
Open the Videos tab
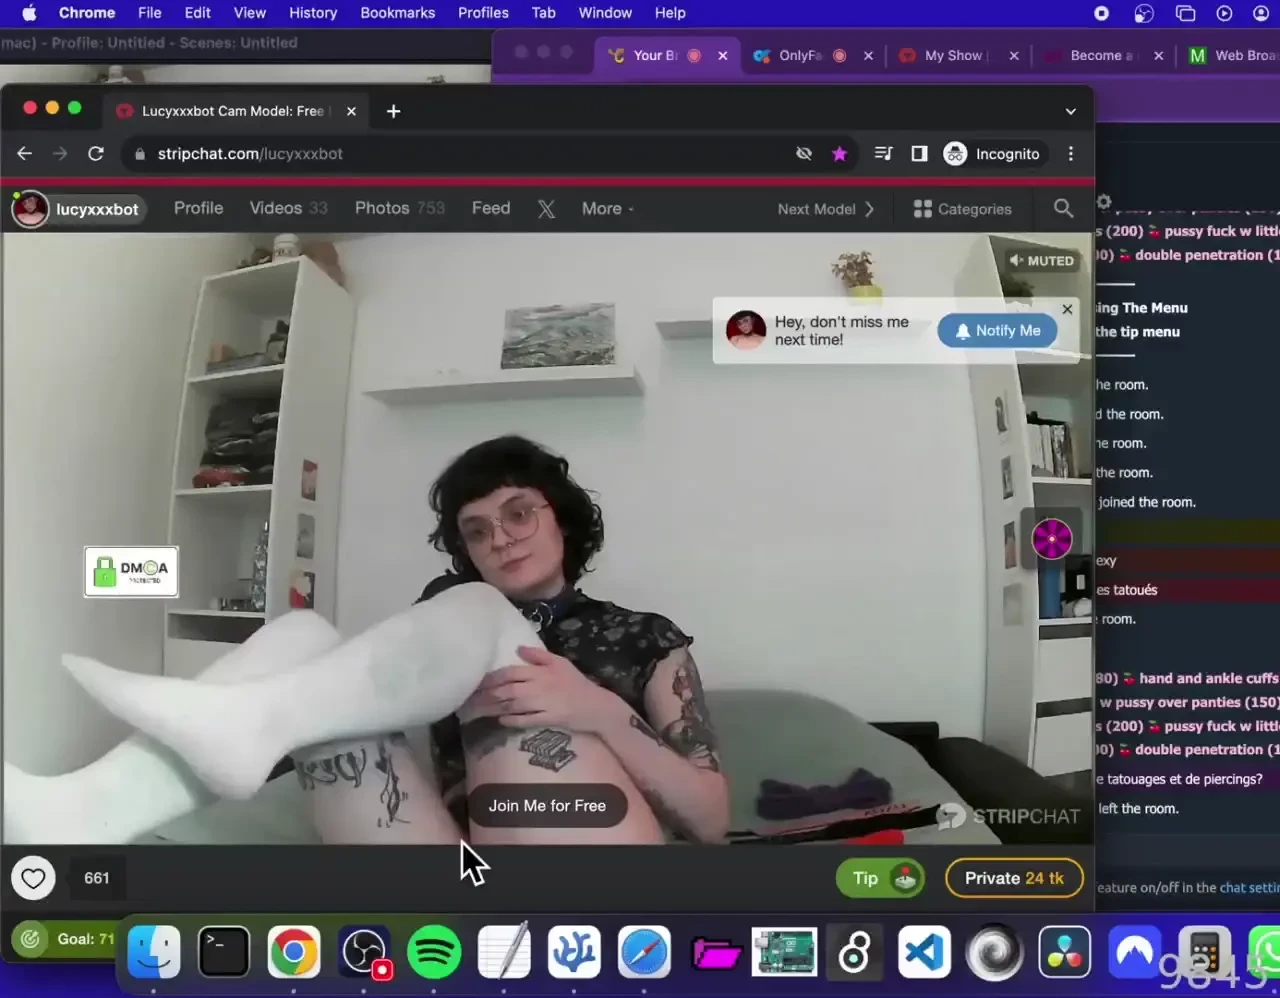coord(288,208)
